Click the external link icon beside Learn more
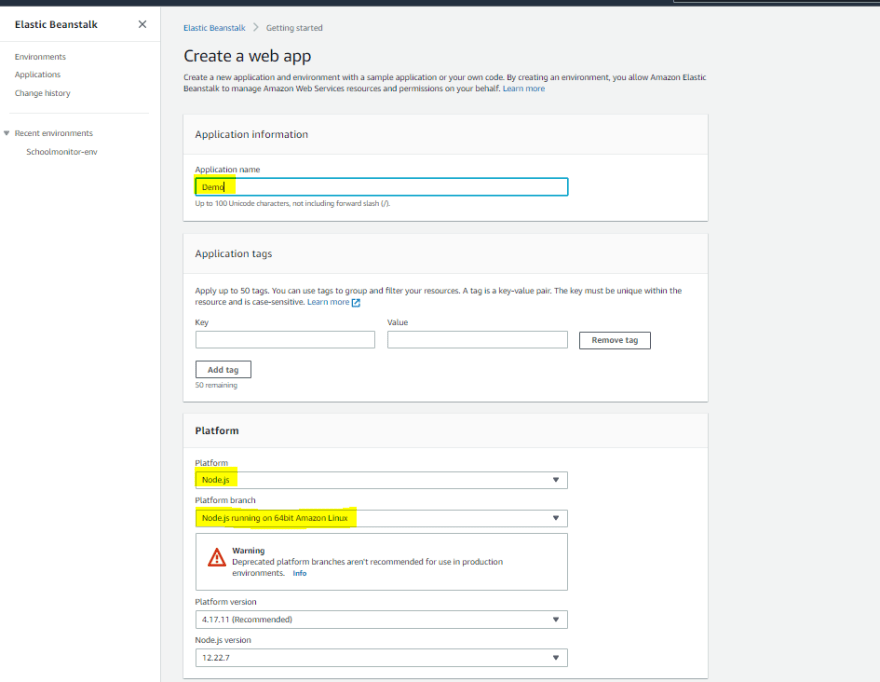The image size is (880, 682). (x=356, y=303)
